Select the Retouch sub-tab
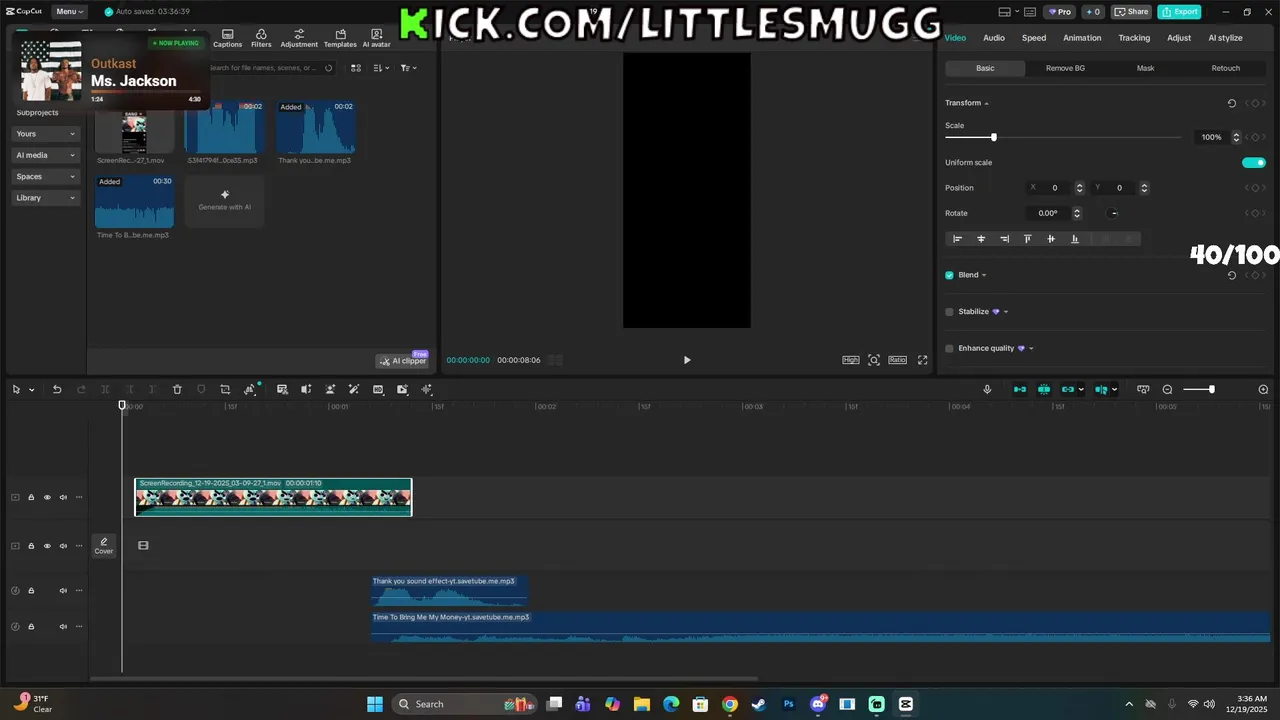The image size is (1280, 720). coord(1225,68)
